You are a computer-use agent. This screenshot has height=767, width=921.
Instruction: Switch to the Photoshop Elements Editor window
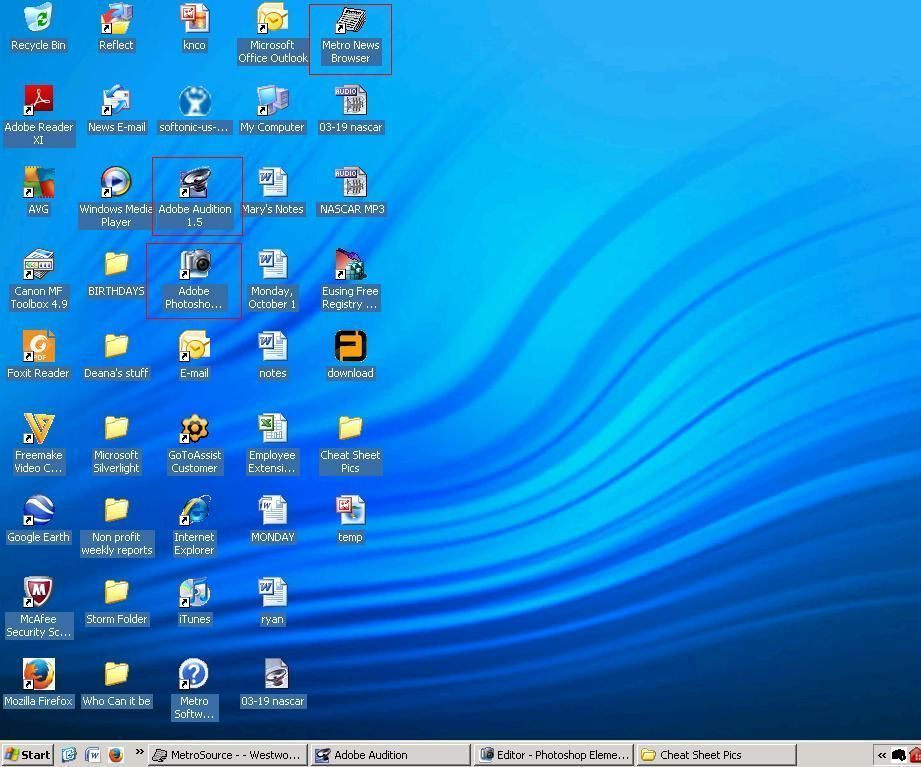point(553,755)
